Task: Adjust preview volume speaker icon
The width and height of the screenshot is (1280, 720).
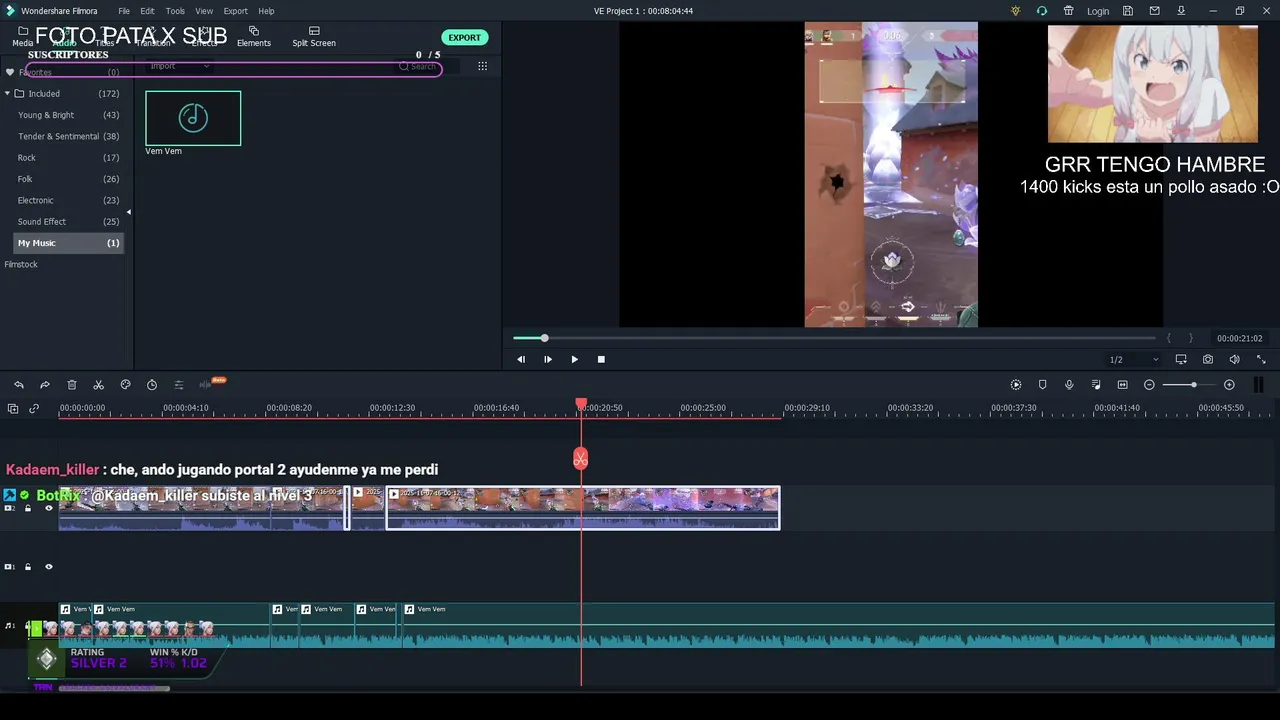Action: point(1234,359)
